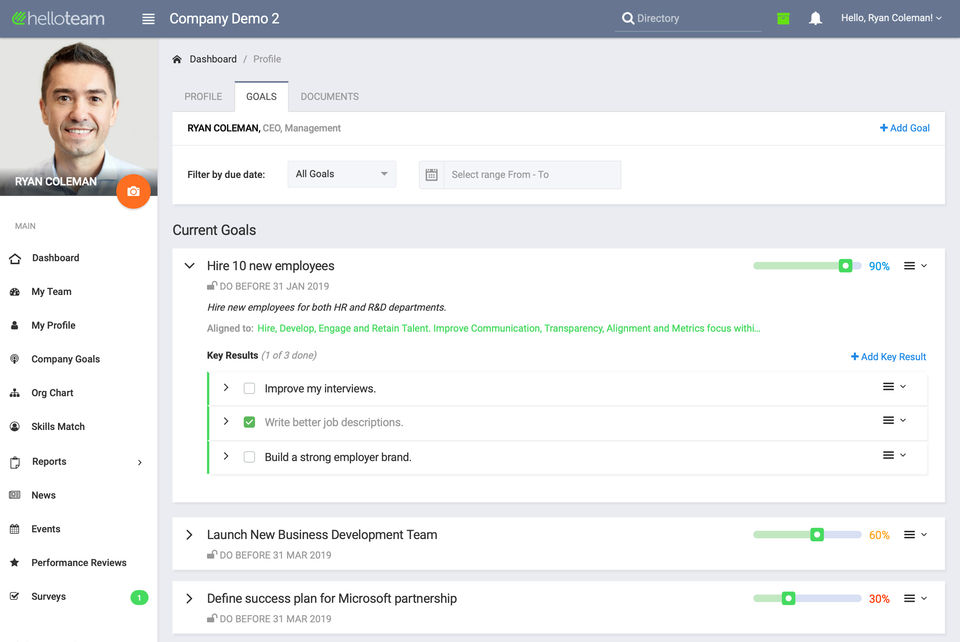Viewport: 960px width, 642px height.
Task: Check the 'Improve my interviews' checkbox
Action: tap(249, 389)
